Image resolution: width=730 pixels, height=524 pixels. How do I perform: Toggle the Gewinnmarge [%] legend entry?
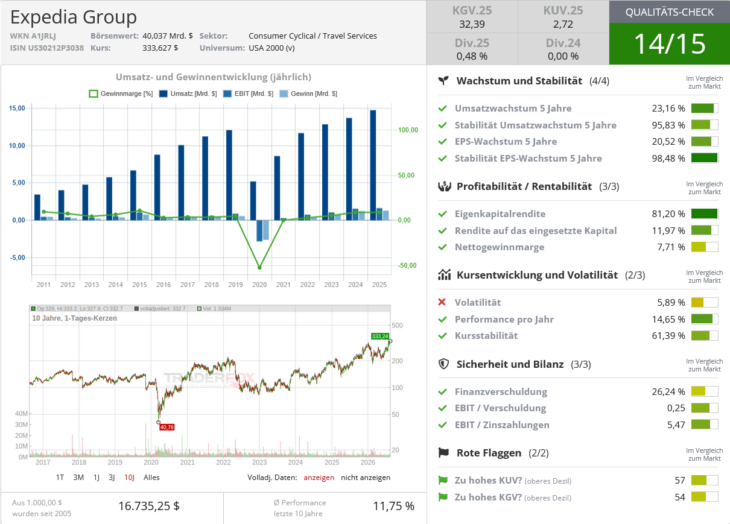coord(121,94)
